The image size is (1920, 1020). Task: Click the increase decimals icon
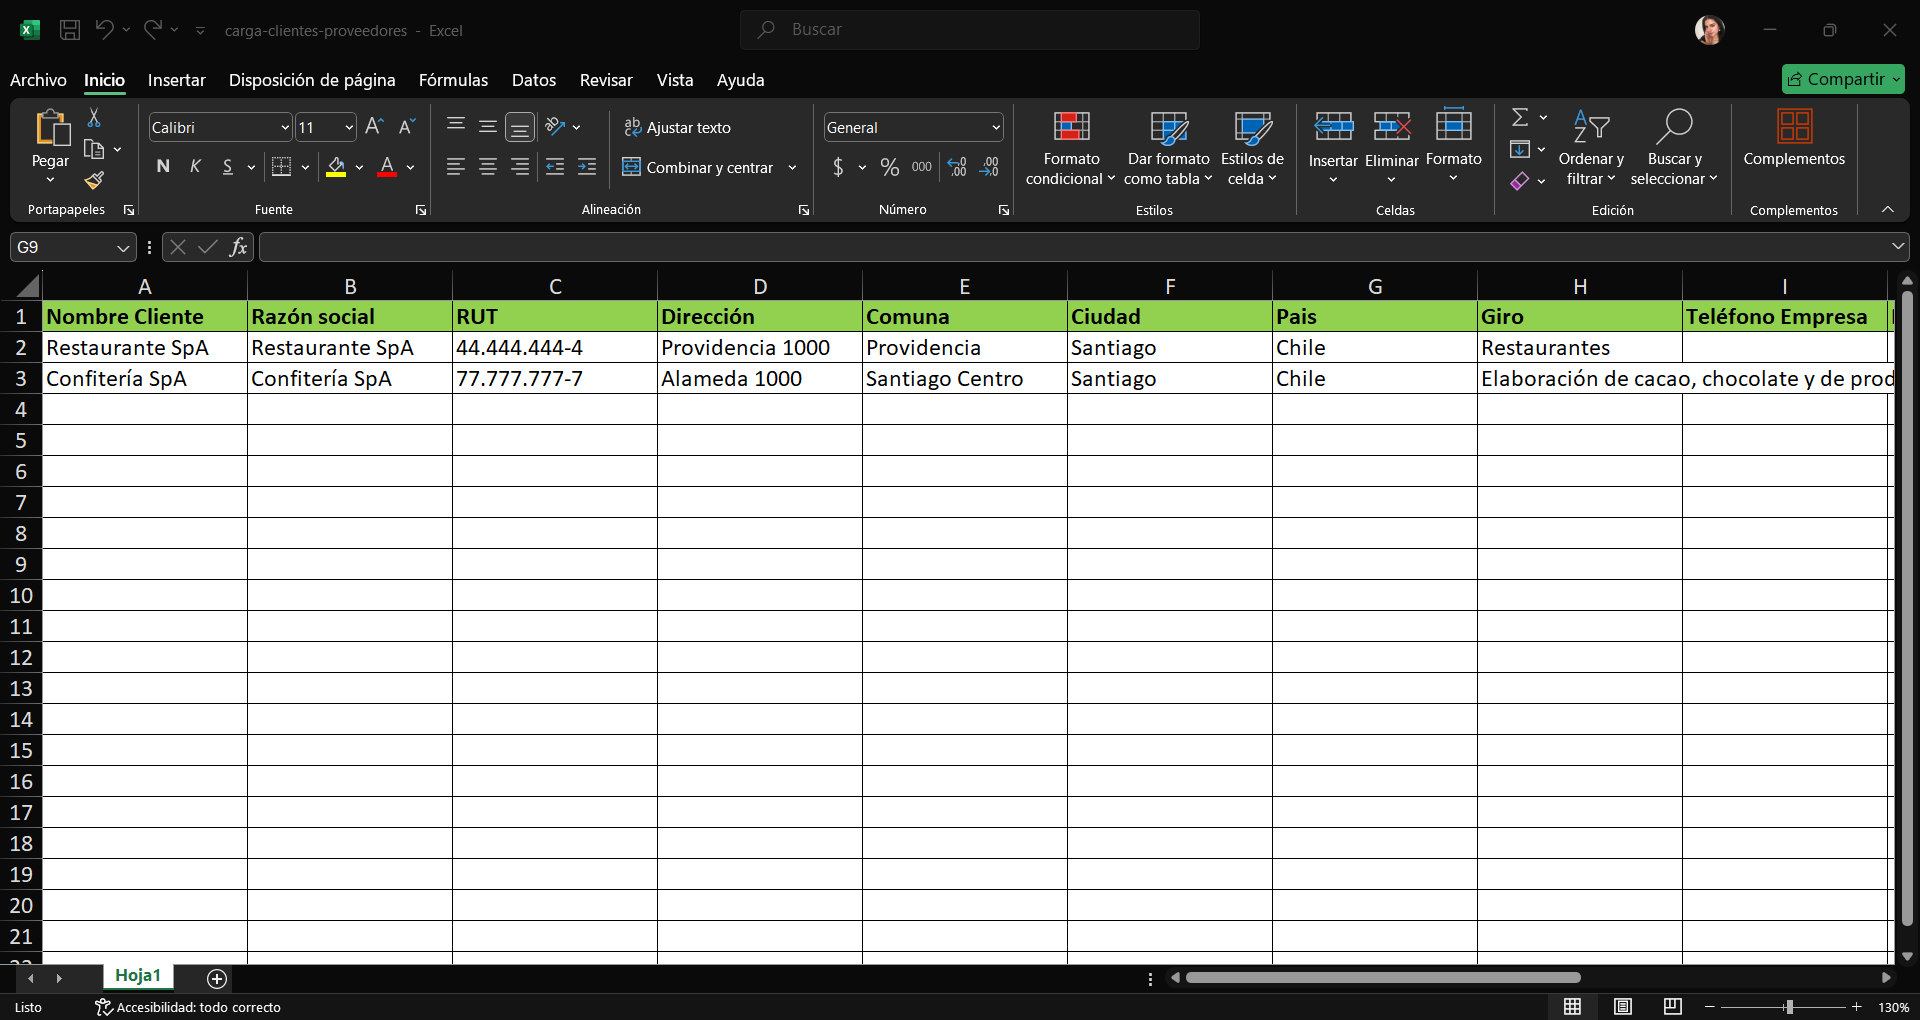point(957,167)
